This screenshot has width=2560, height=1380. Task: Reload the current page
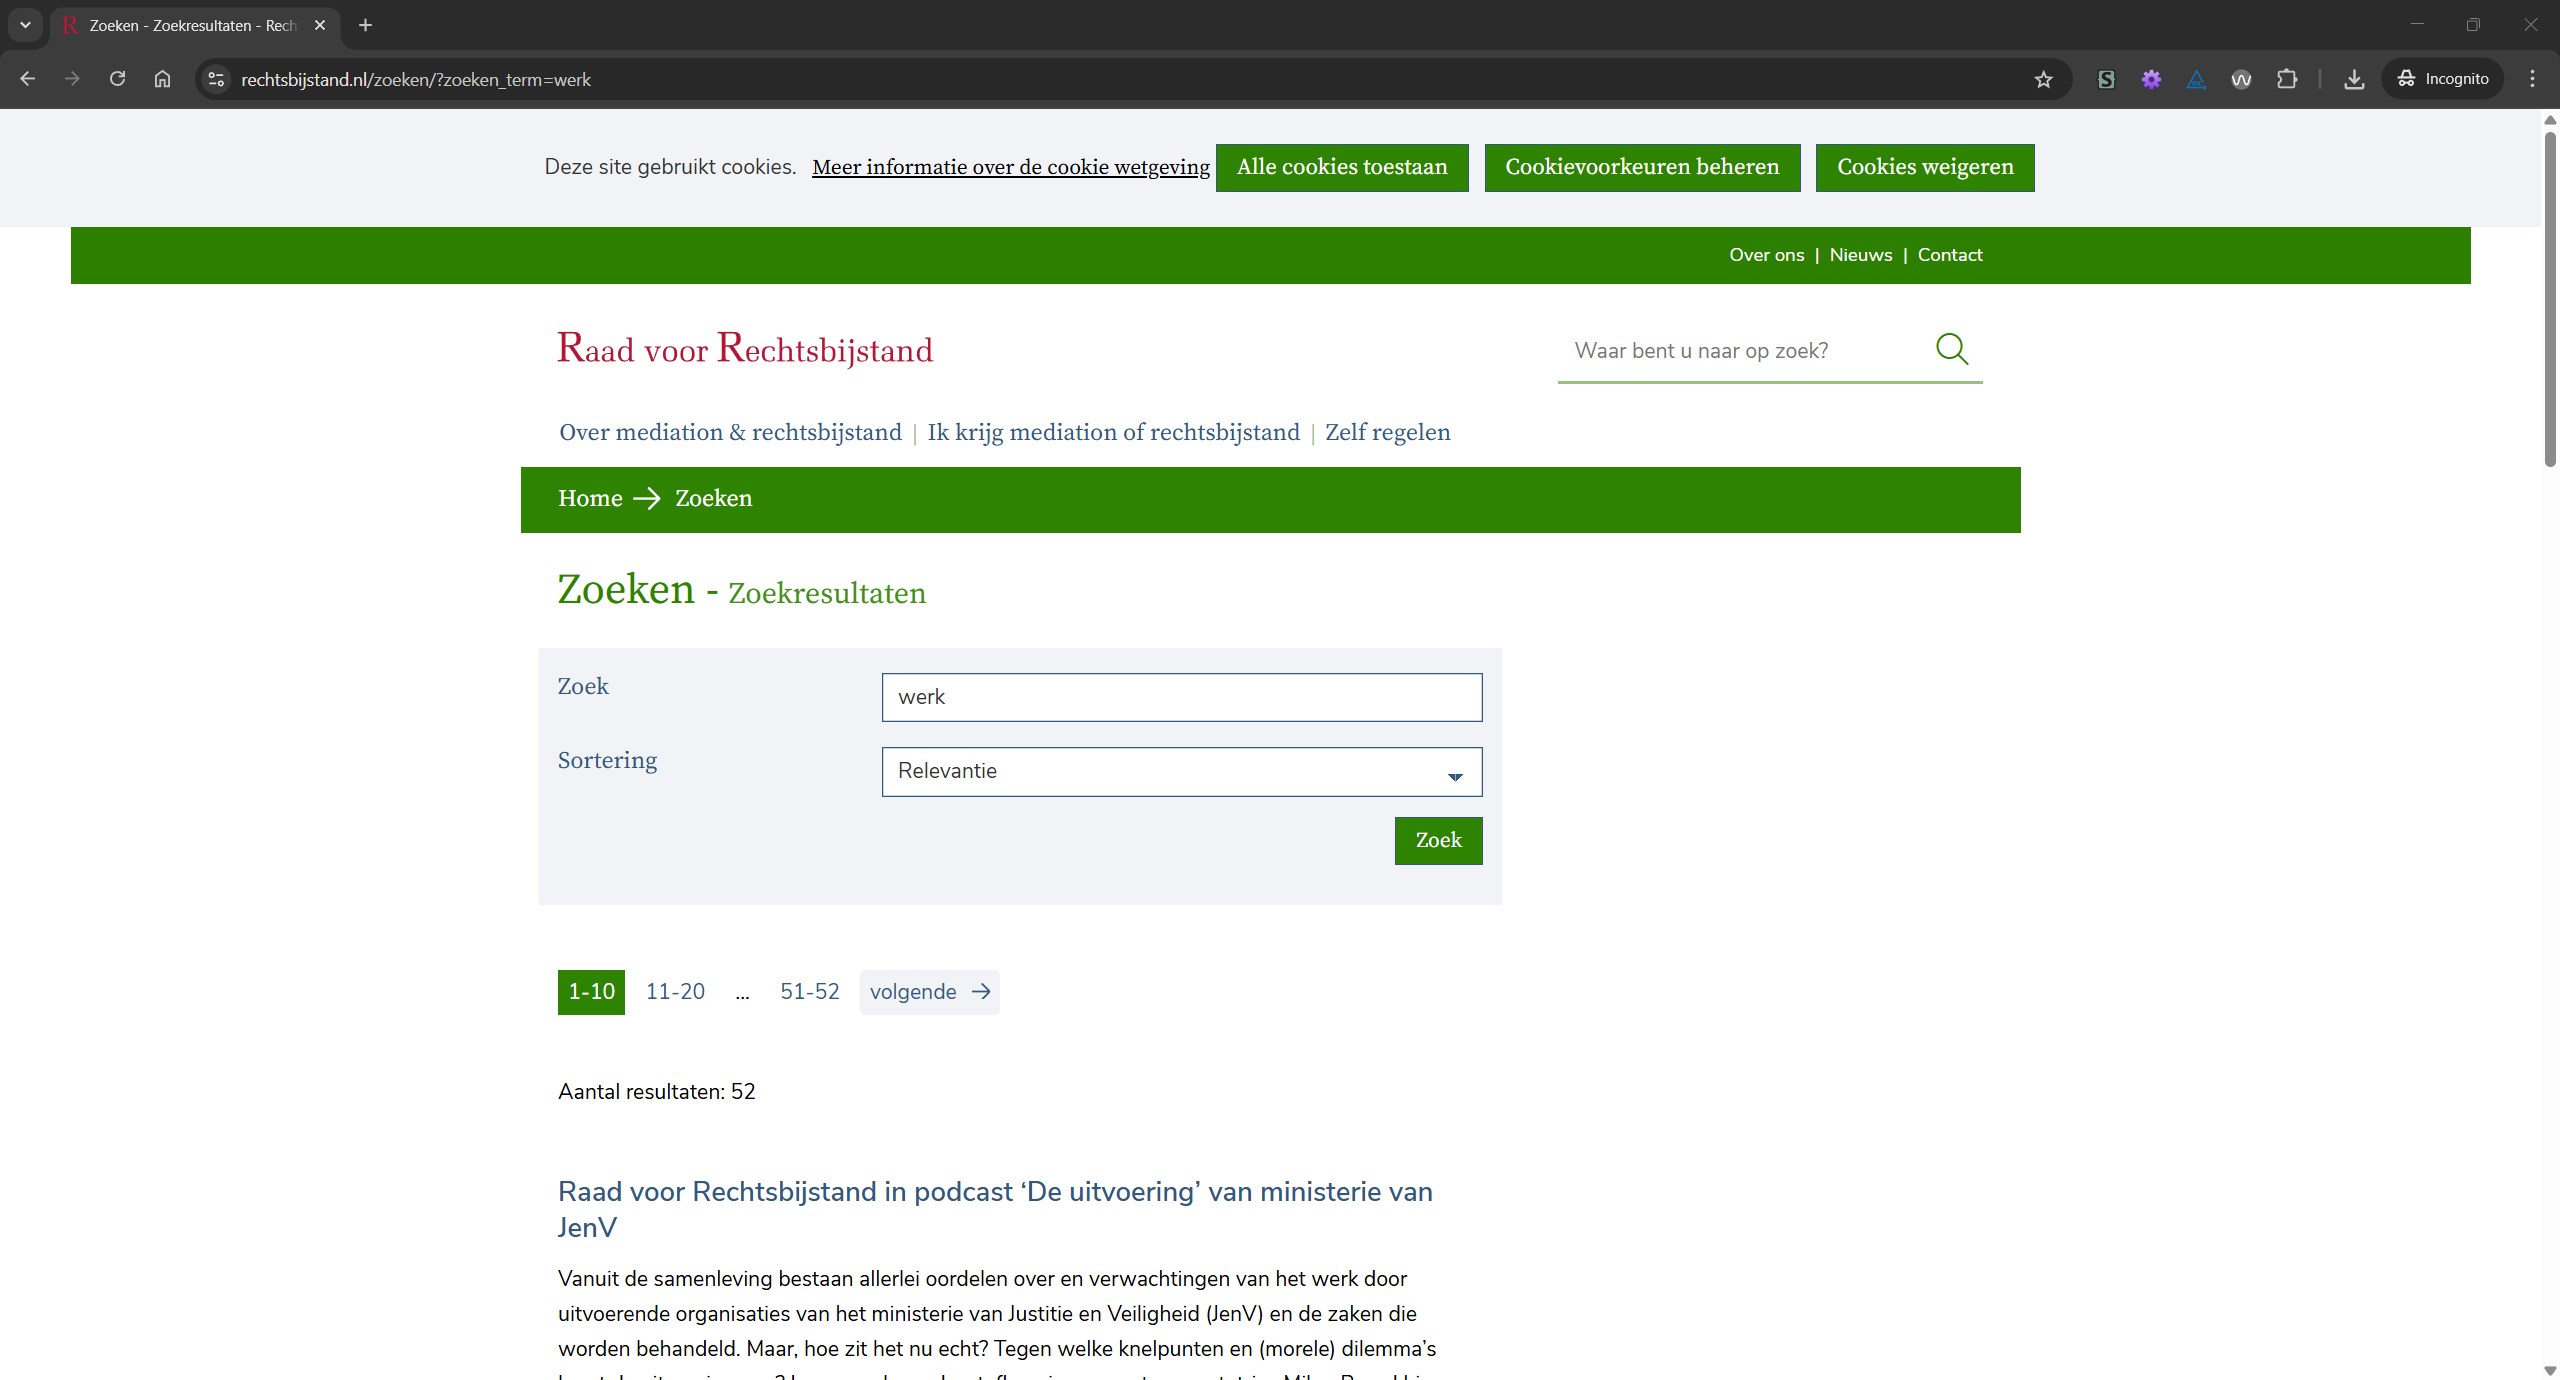coord(117,79)
